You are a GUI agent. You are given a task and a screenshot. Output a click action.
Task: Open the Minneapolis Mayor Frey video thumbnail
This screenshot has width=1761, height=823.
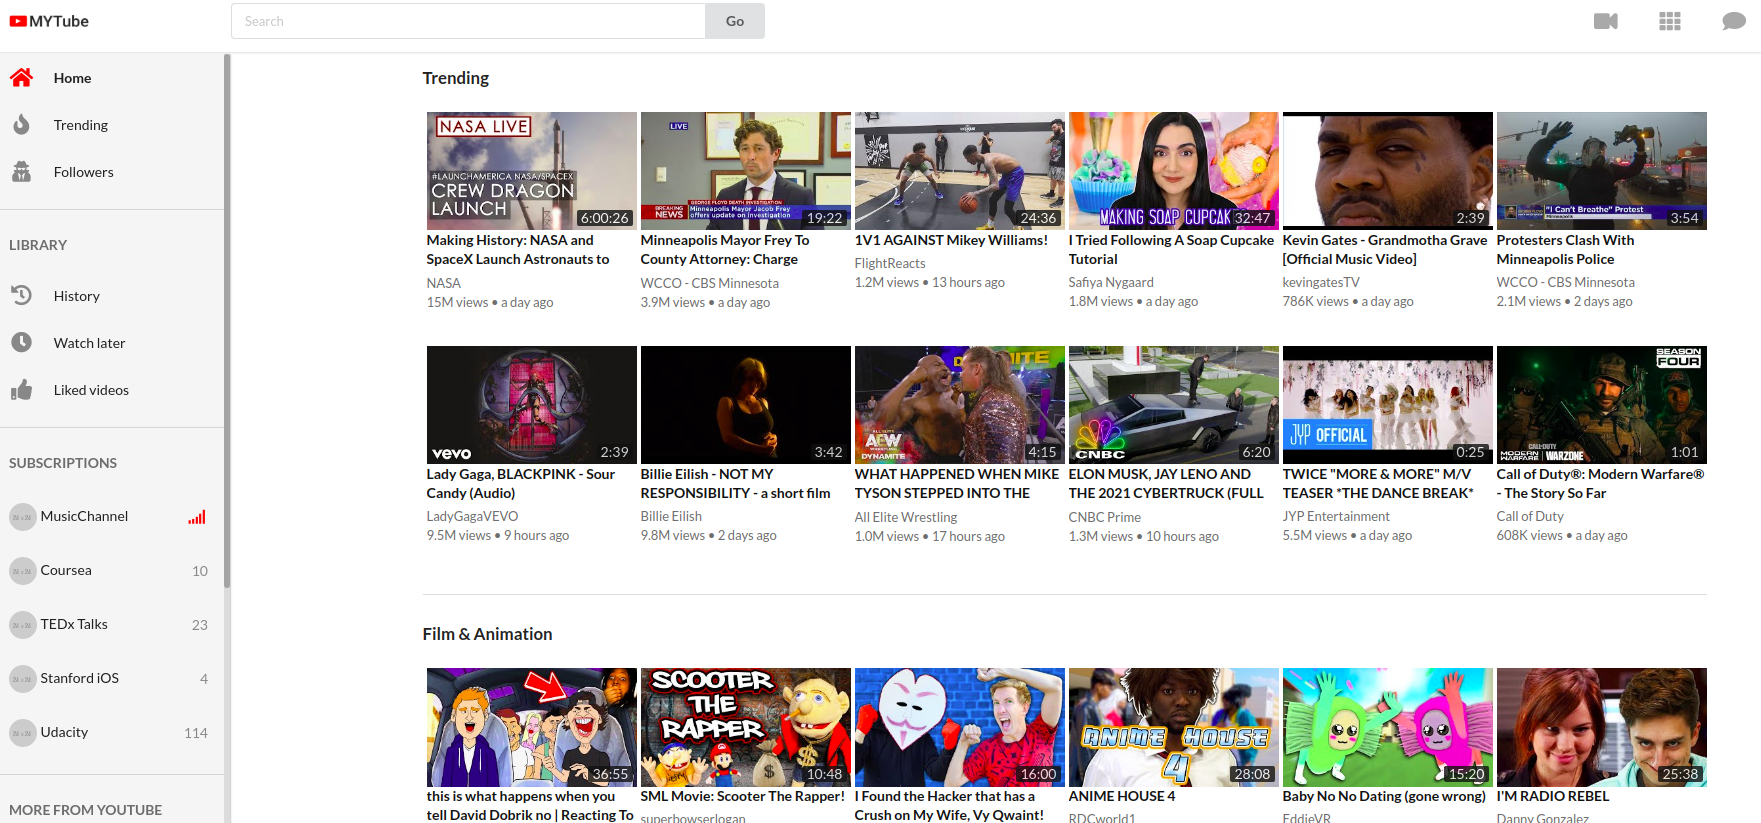(746, 171)
